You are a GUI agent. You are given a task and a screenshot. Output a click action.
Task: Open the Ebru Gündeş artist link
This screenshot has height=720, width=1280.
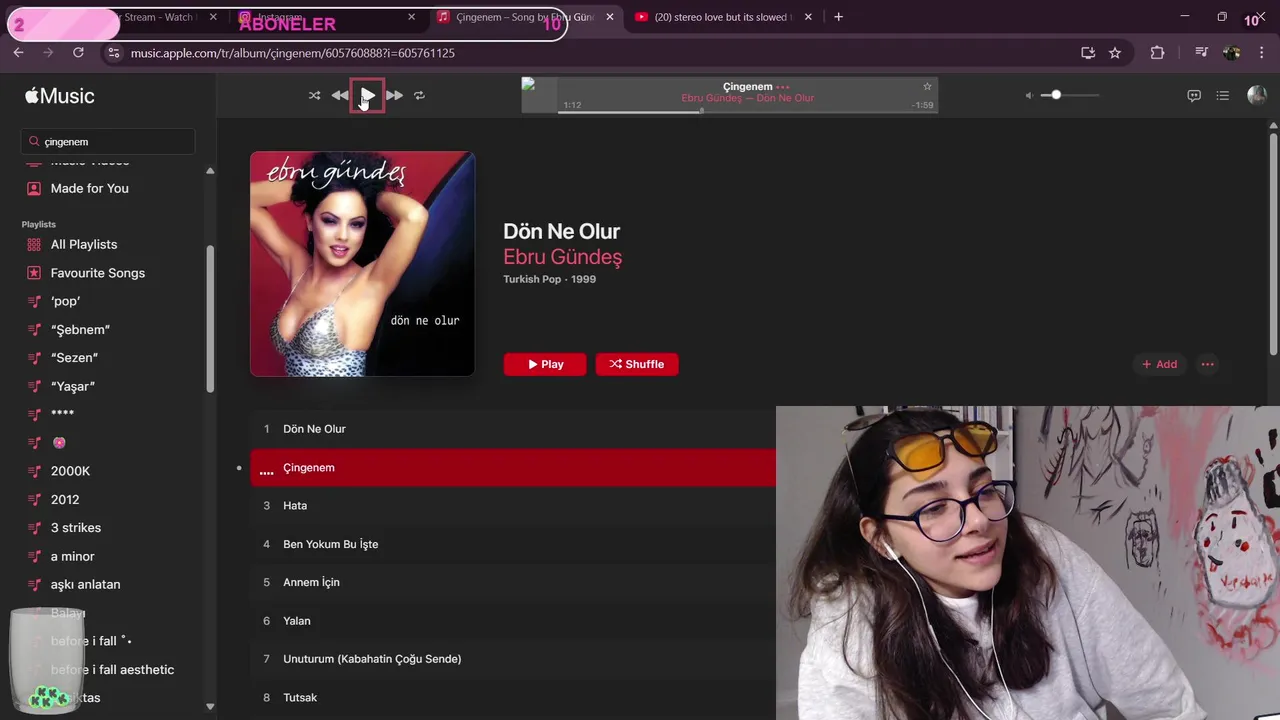tap(562, 257)
